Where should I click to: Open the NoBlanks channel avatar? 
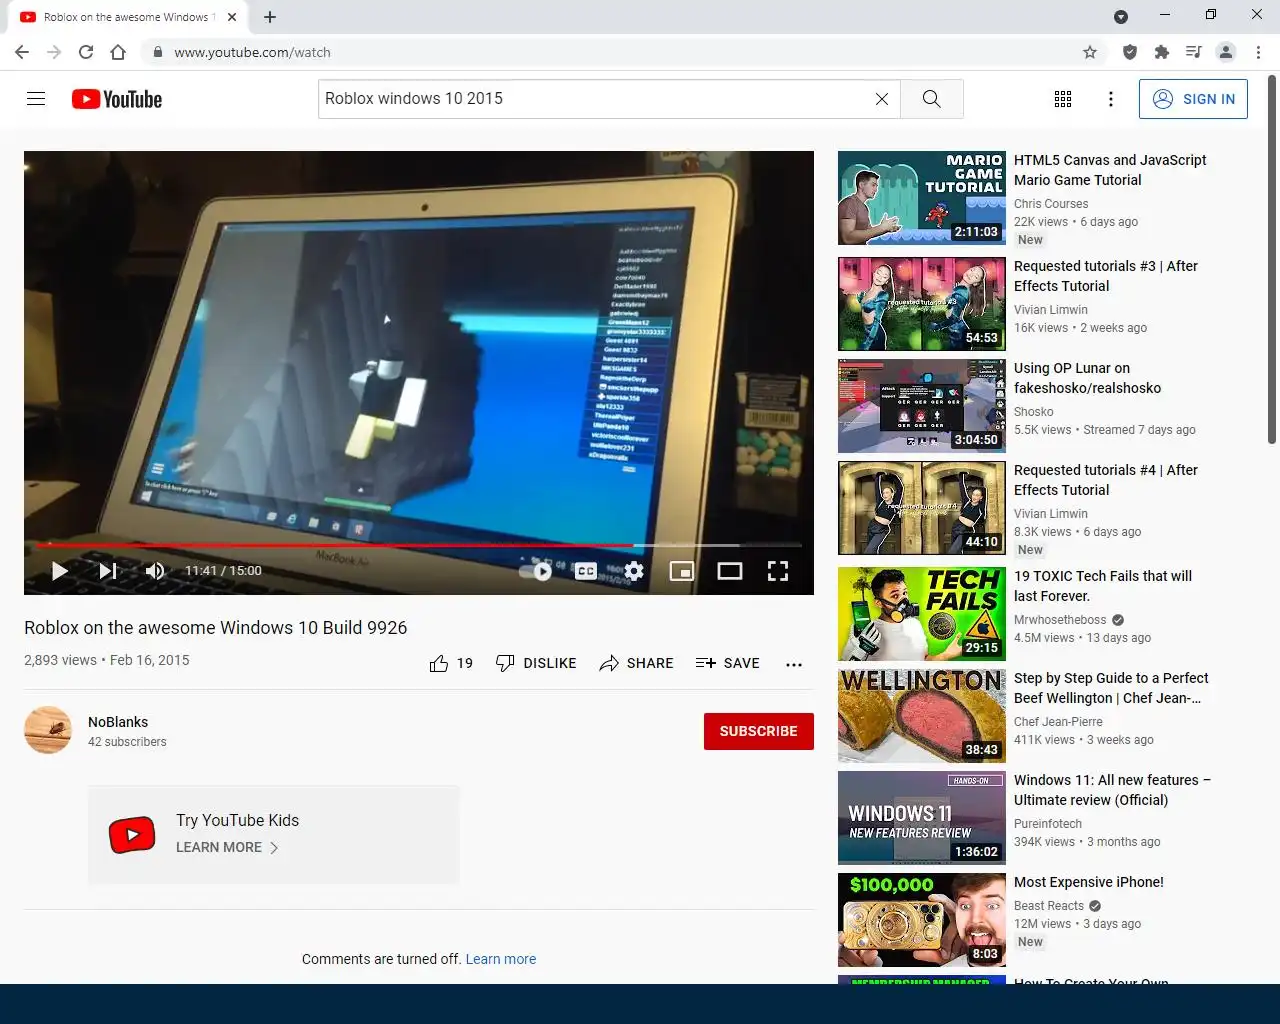(48, 730)
